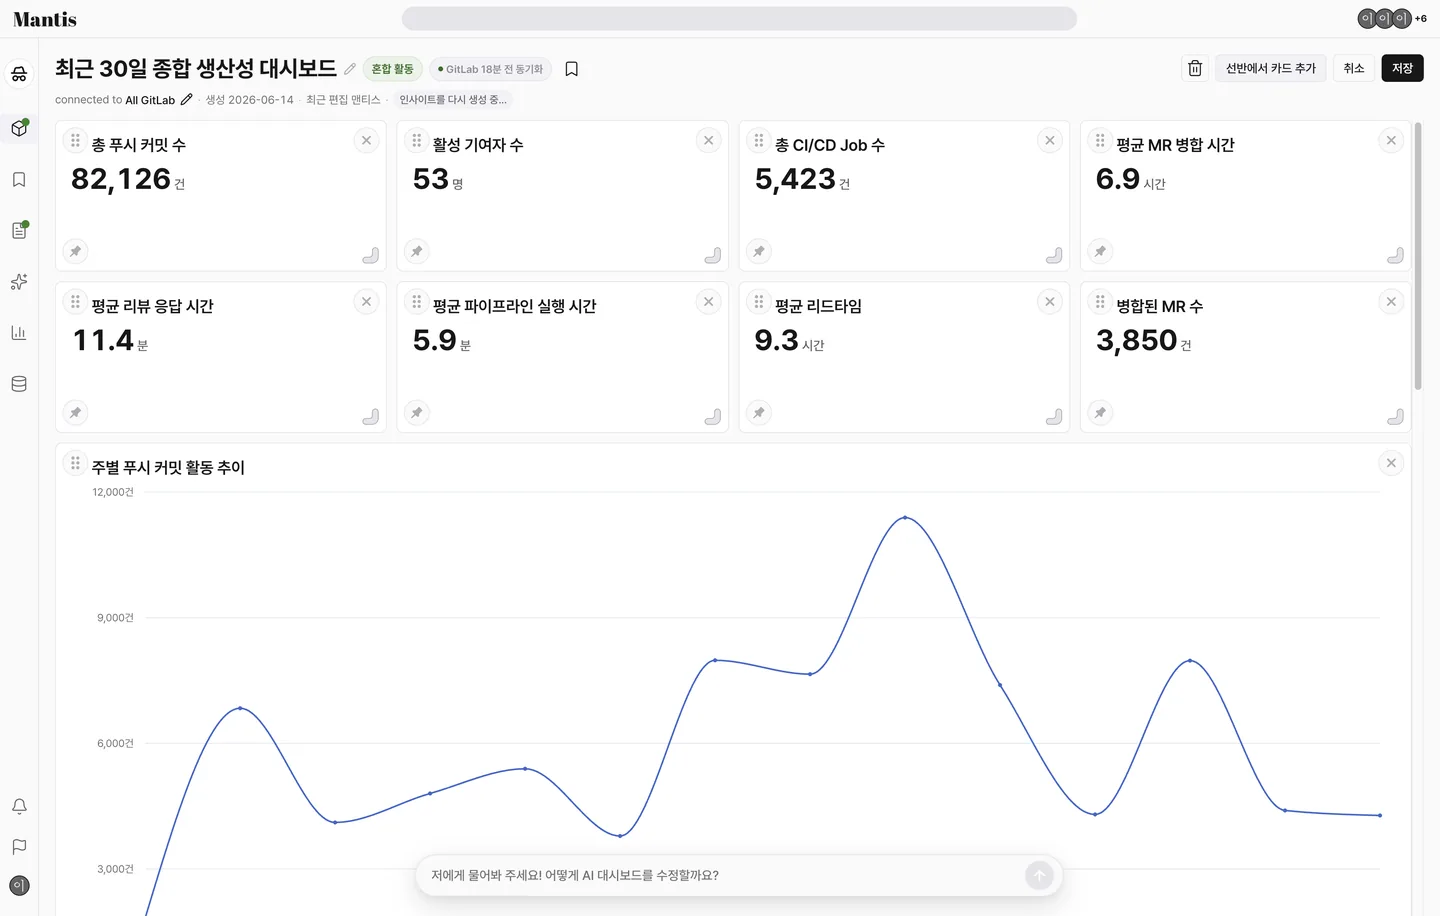Remove the 활성 기여자 수 card
The height and width of the screenshot is (916, 1440).
coord(708,141)
